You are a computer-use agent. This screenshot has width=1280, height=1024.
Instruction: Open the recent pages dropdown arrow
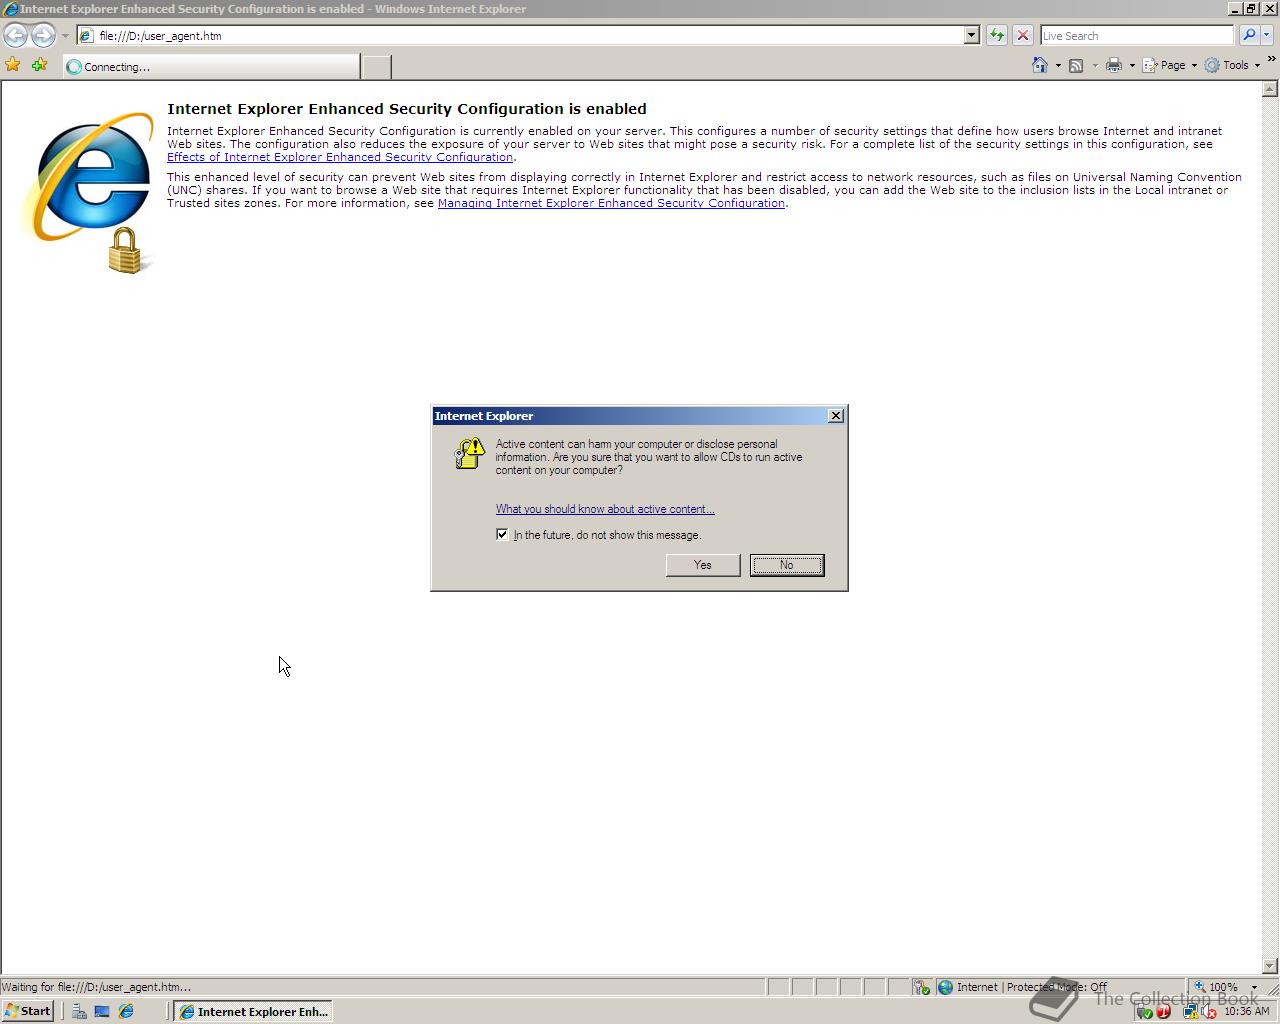coord(65,36)
